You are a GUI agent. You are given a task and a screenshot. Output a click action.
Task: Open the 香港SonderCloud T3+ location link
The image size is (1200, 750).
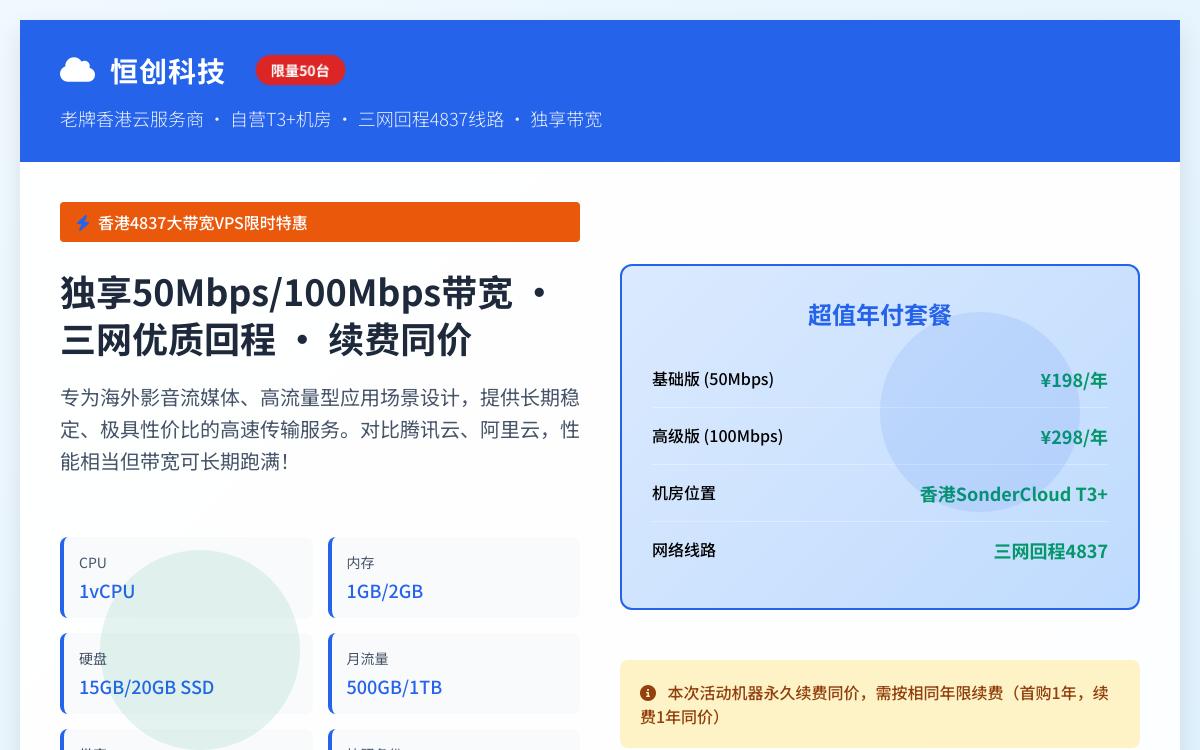tap(1013, 494)
